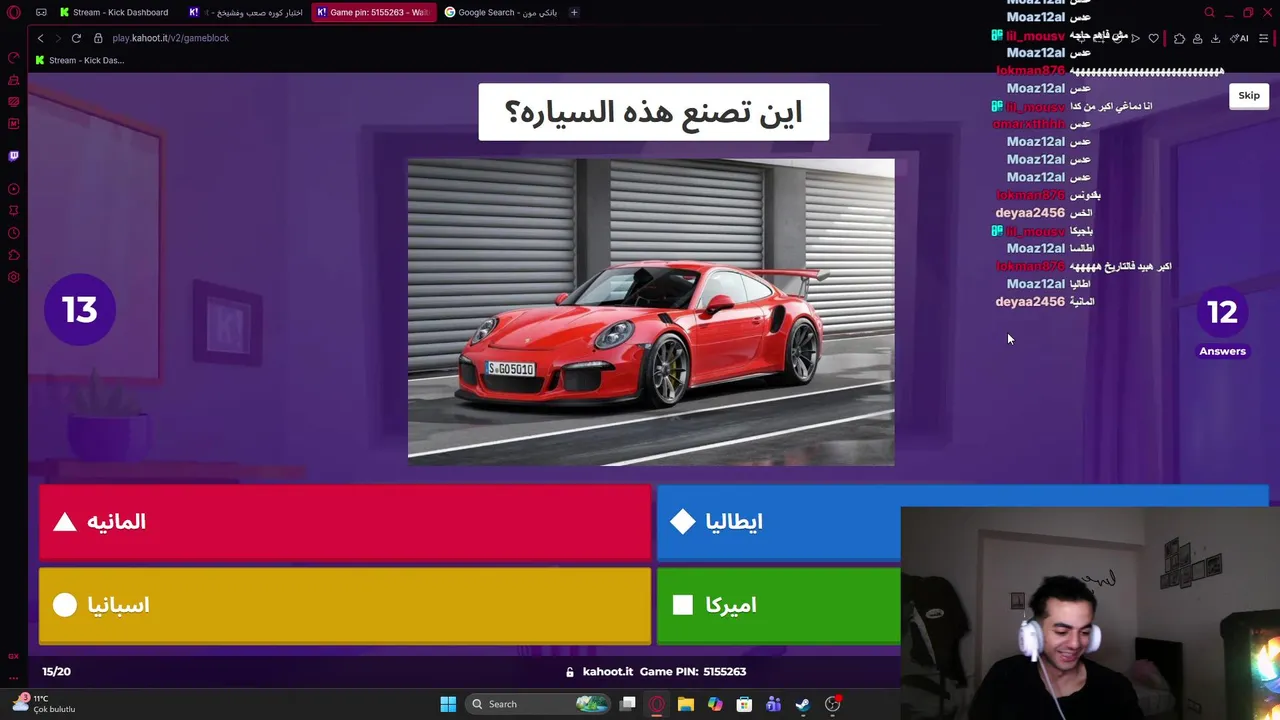The image size is (1280, 720).
Task: Open Steam from the taskbar
Action: (803, 704)
